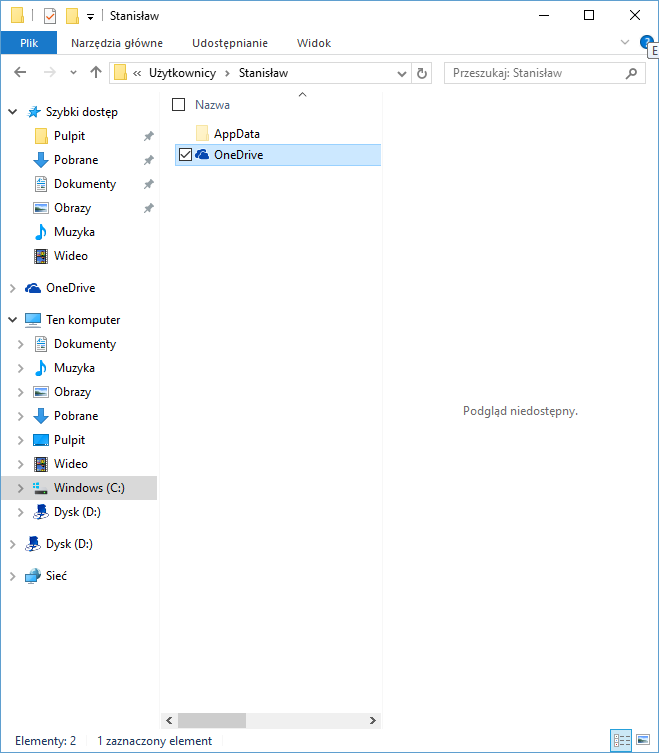Click the Up directory arrow icon
660x753 pixels.
point(96,73)
